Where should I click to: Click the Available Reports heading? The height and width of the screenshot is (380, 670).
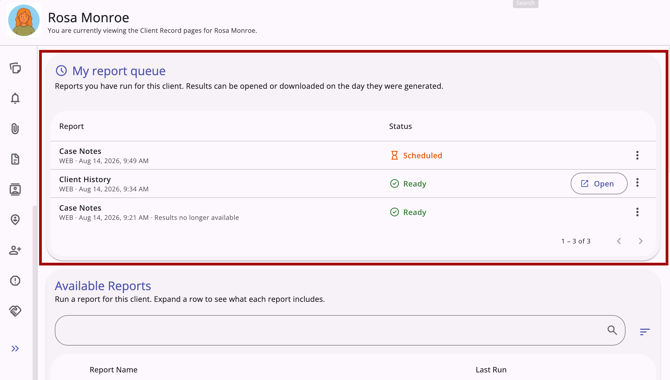click(103, 286)
